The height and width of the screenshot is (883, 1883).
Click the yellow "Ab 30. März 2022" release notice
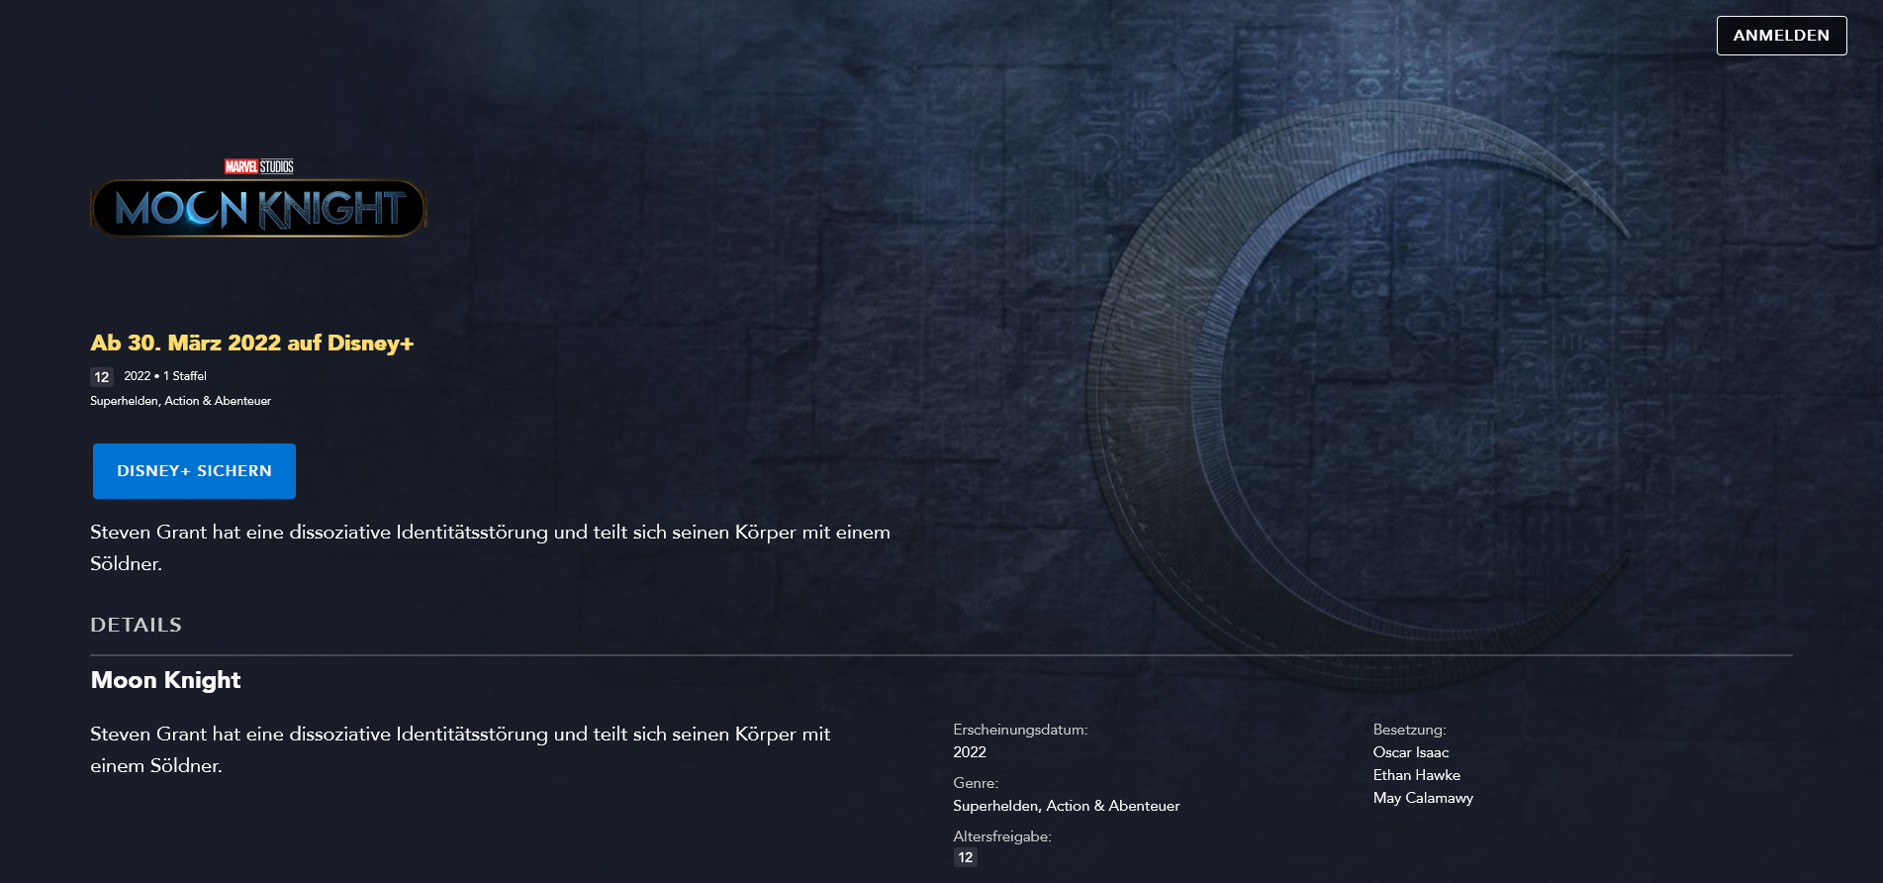(x=252, y=343)
